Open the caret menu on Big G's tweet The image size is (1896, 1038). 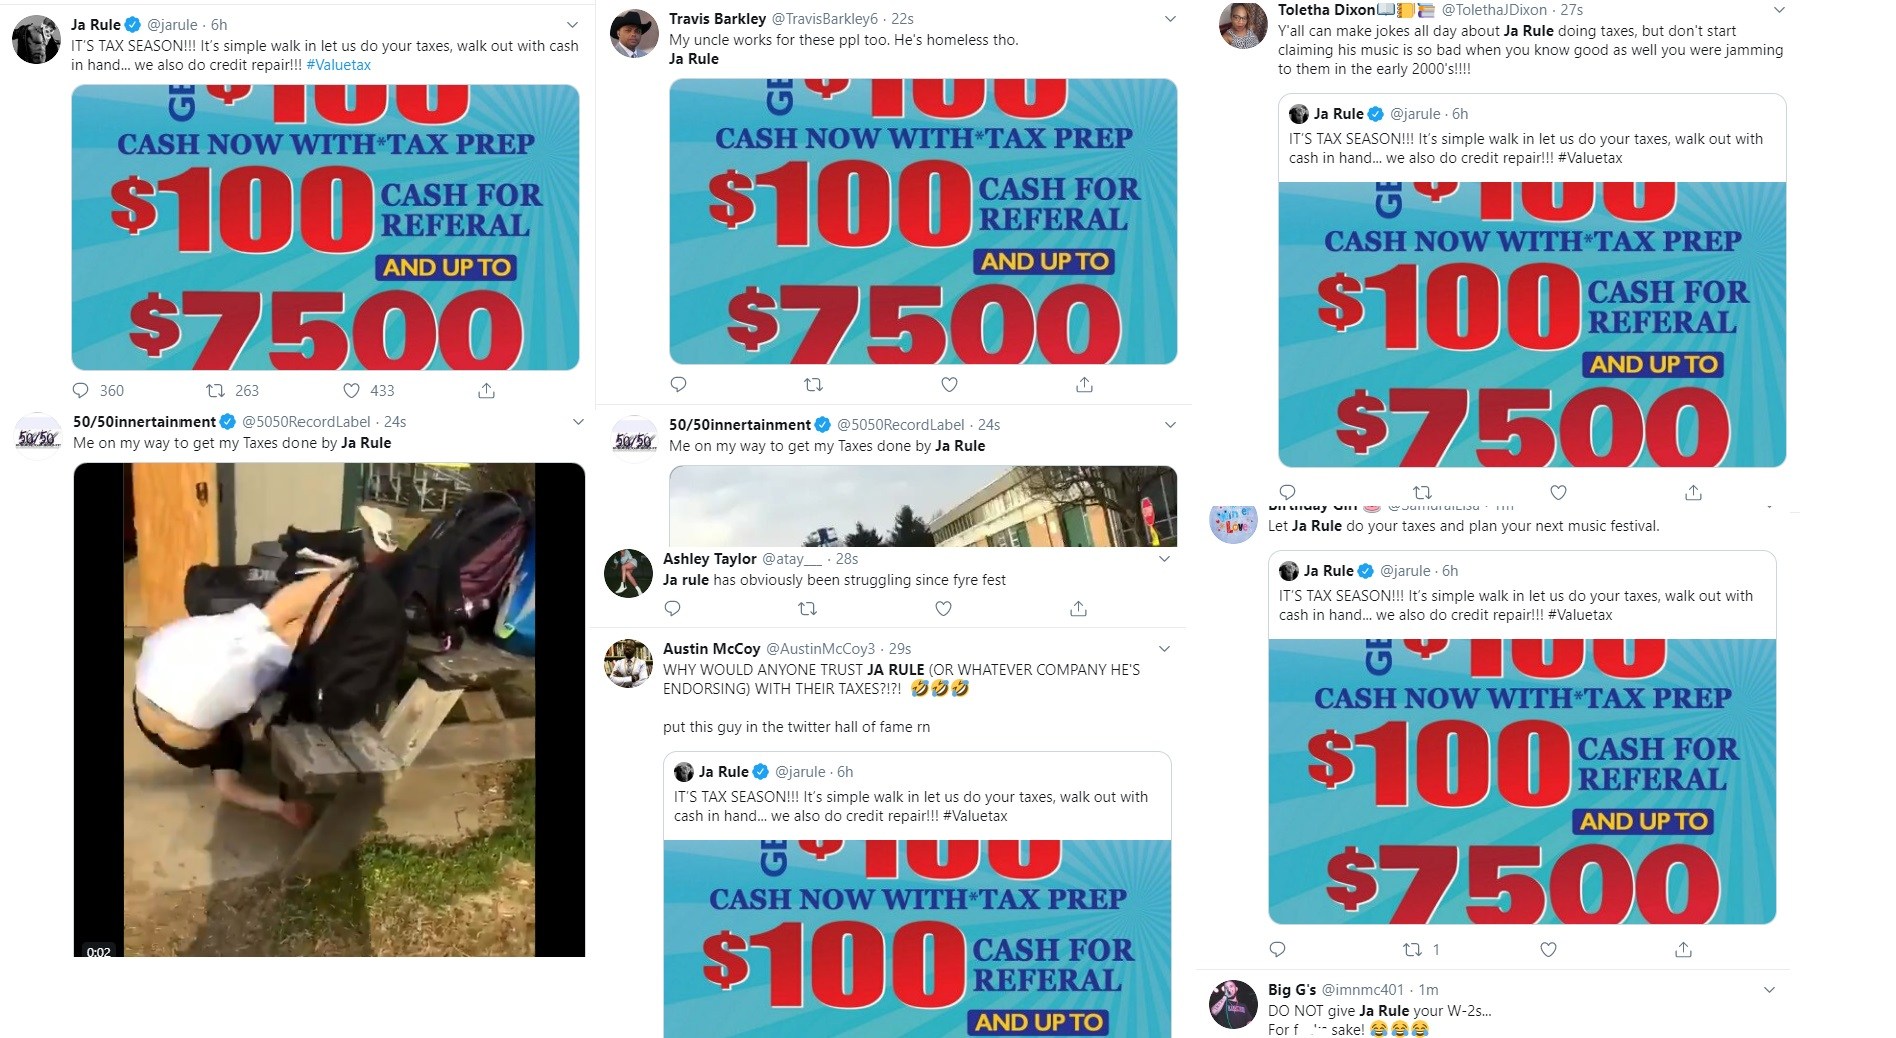pyautogui.click(x=1769, y=990)
